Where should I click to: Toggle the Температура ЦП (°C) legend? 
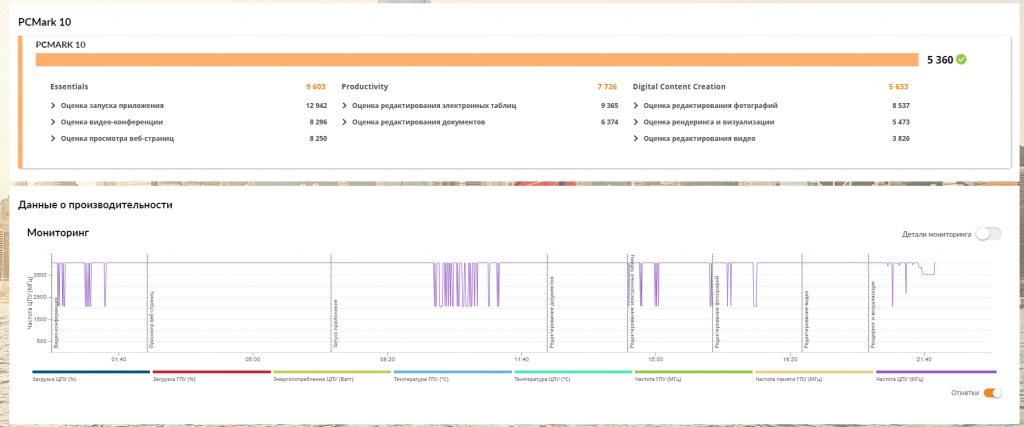tap(573, 375)
